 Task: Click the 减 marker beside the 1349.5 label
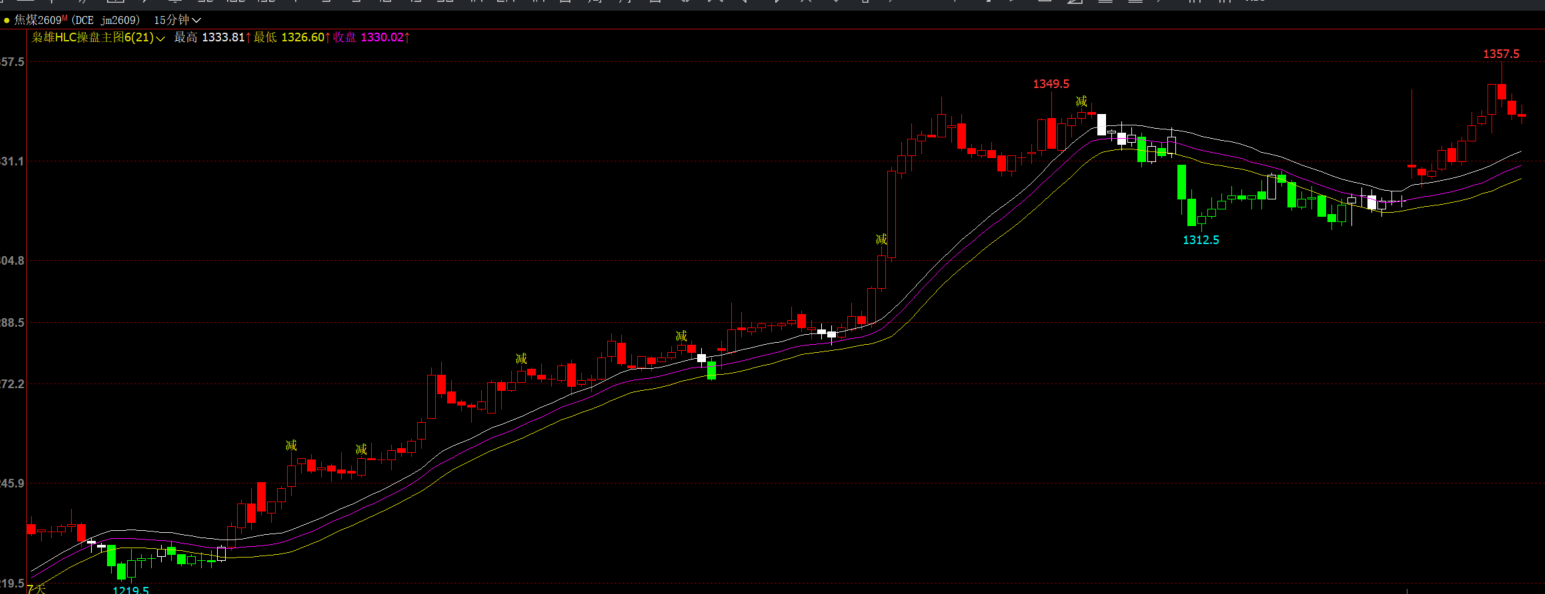click(1081, 101)
